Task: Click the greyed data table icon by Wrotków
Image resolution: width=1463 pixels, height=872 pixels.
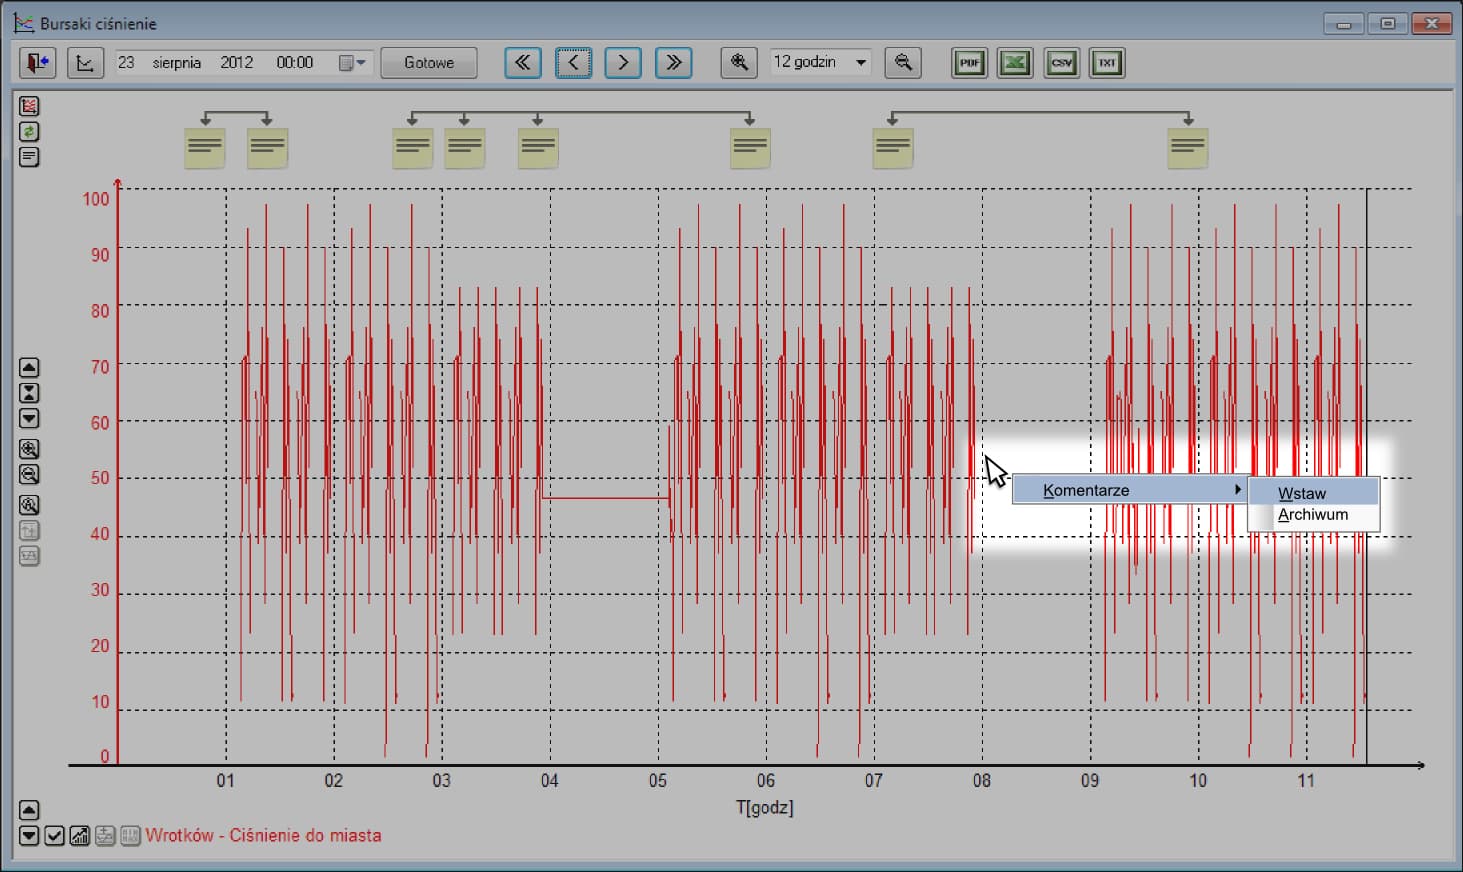Action: tap(130, 835)
